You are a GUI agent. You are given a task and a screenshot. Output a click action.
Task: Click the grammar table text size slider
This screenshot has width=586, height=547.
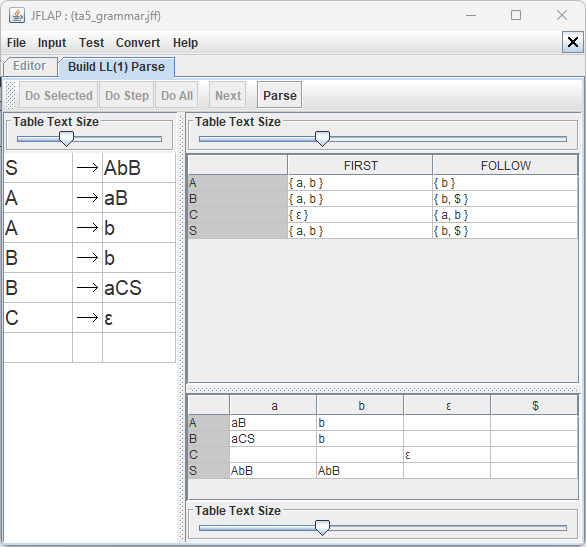pos(89,139)
